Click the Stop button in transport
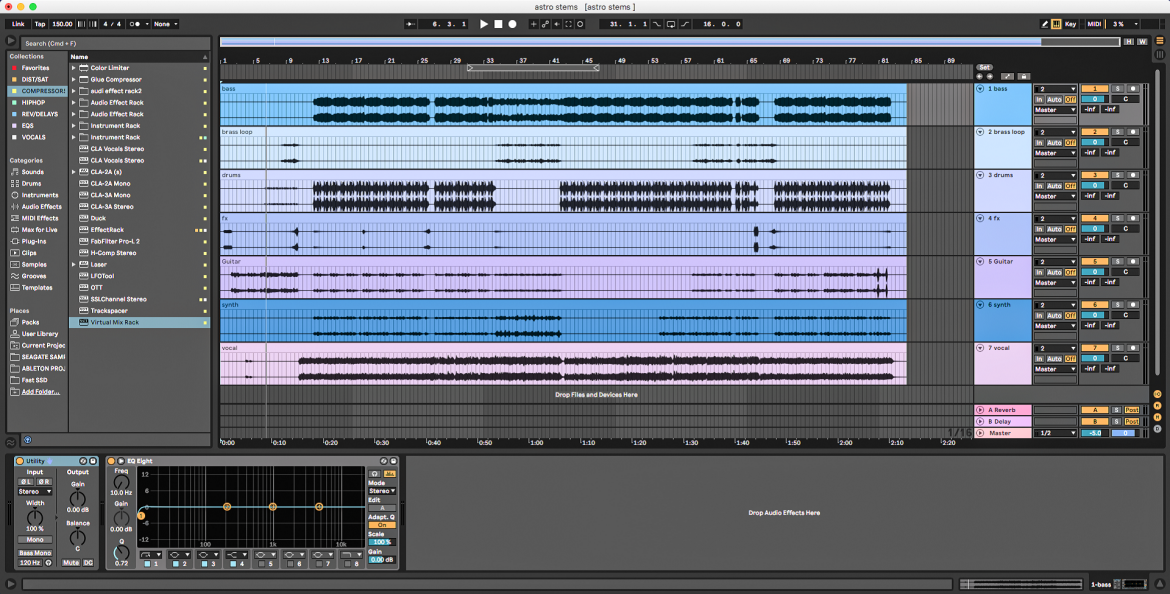 tap(498, 24)
